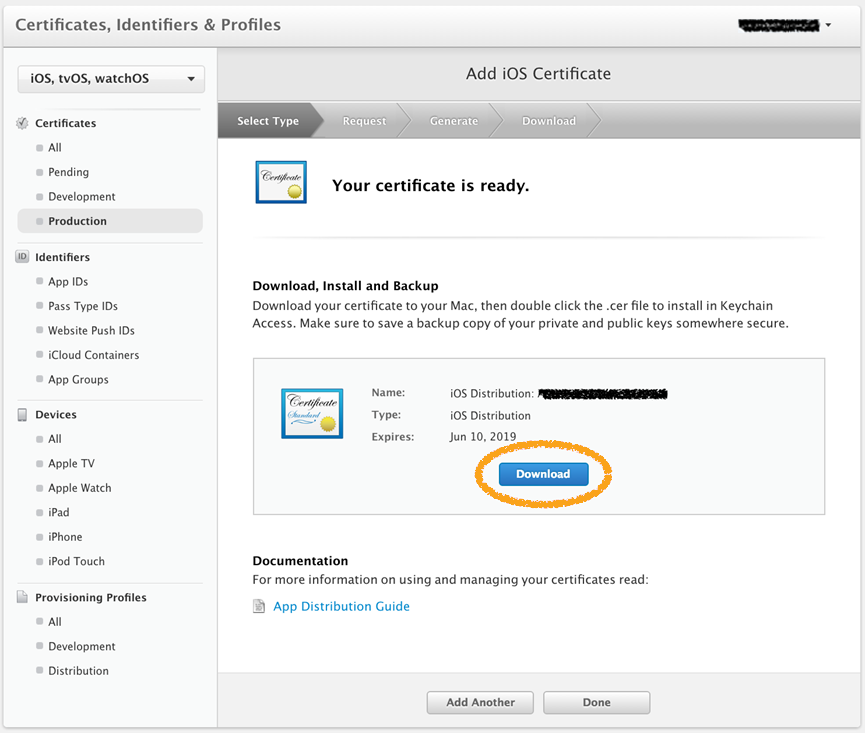The image size is (865, 733).
Task: Select the Download step in progress bar
Action: point(549,121)
